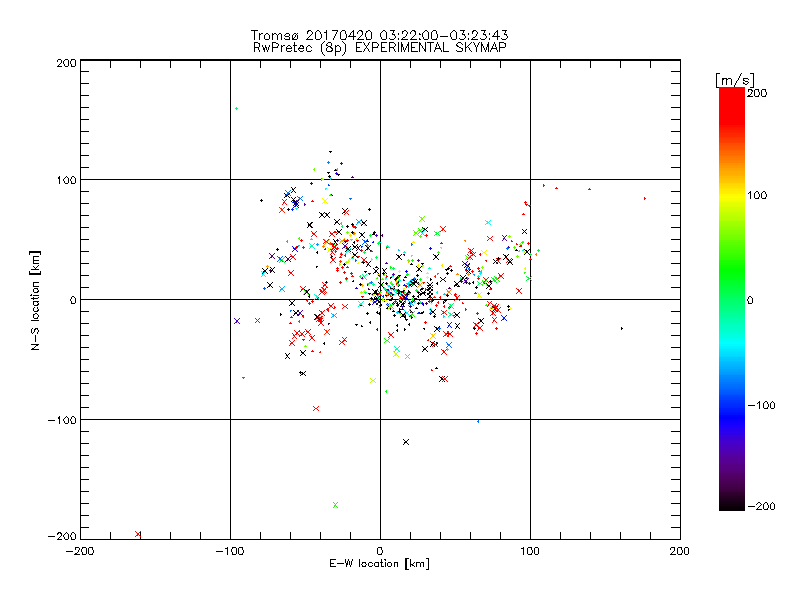800x600 pixels.
Task: Click the "[m/s]" colorbar unit label
Action: [x=735, y=80]
